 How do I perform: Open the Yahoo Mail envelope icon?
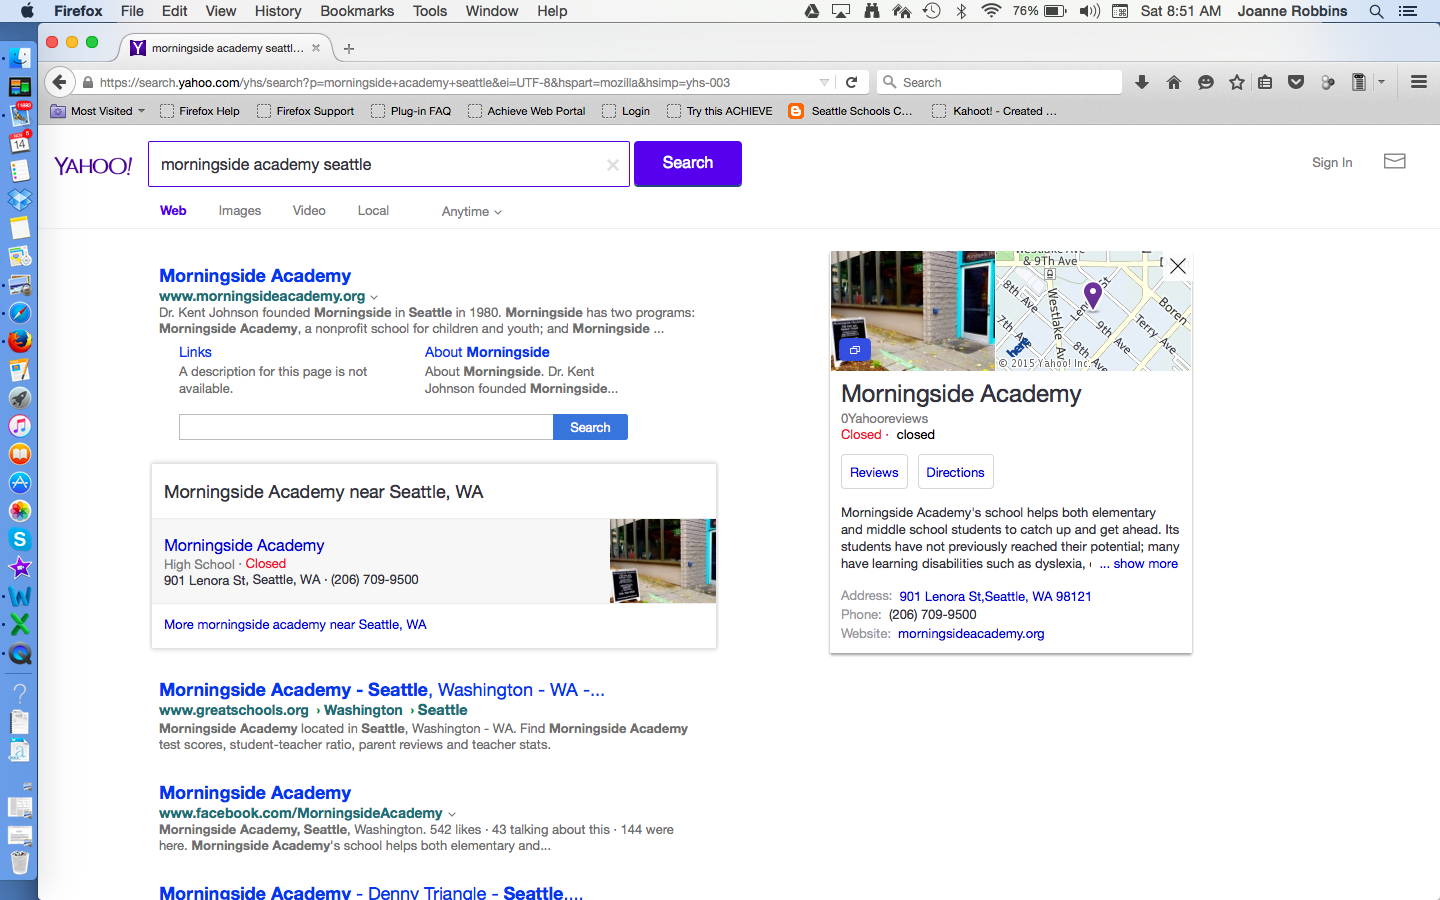click(x=1395, y=161)
